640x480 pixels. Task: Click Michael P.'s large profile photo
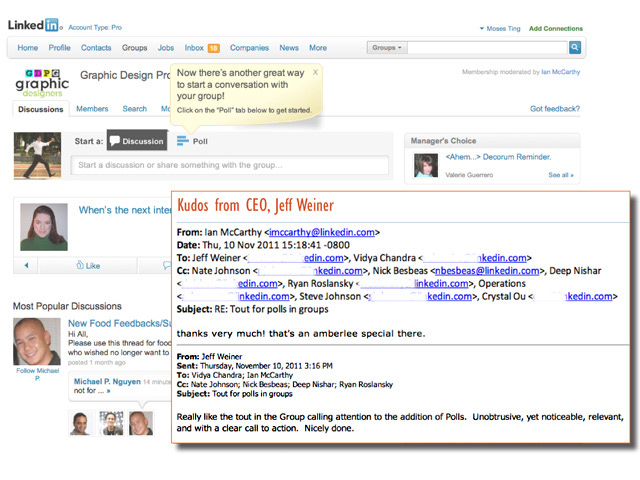coord(37,342)
